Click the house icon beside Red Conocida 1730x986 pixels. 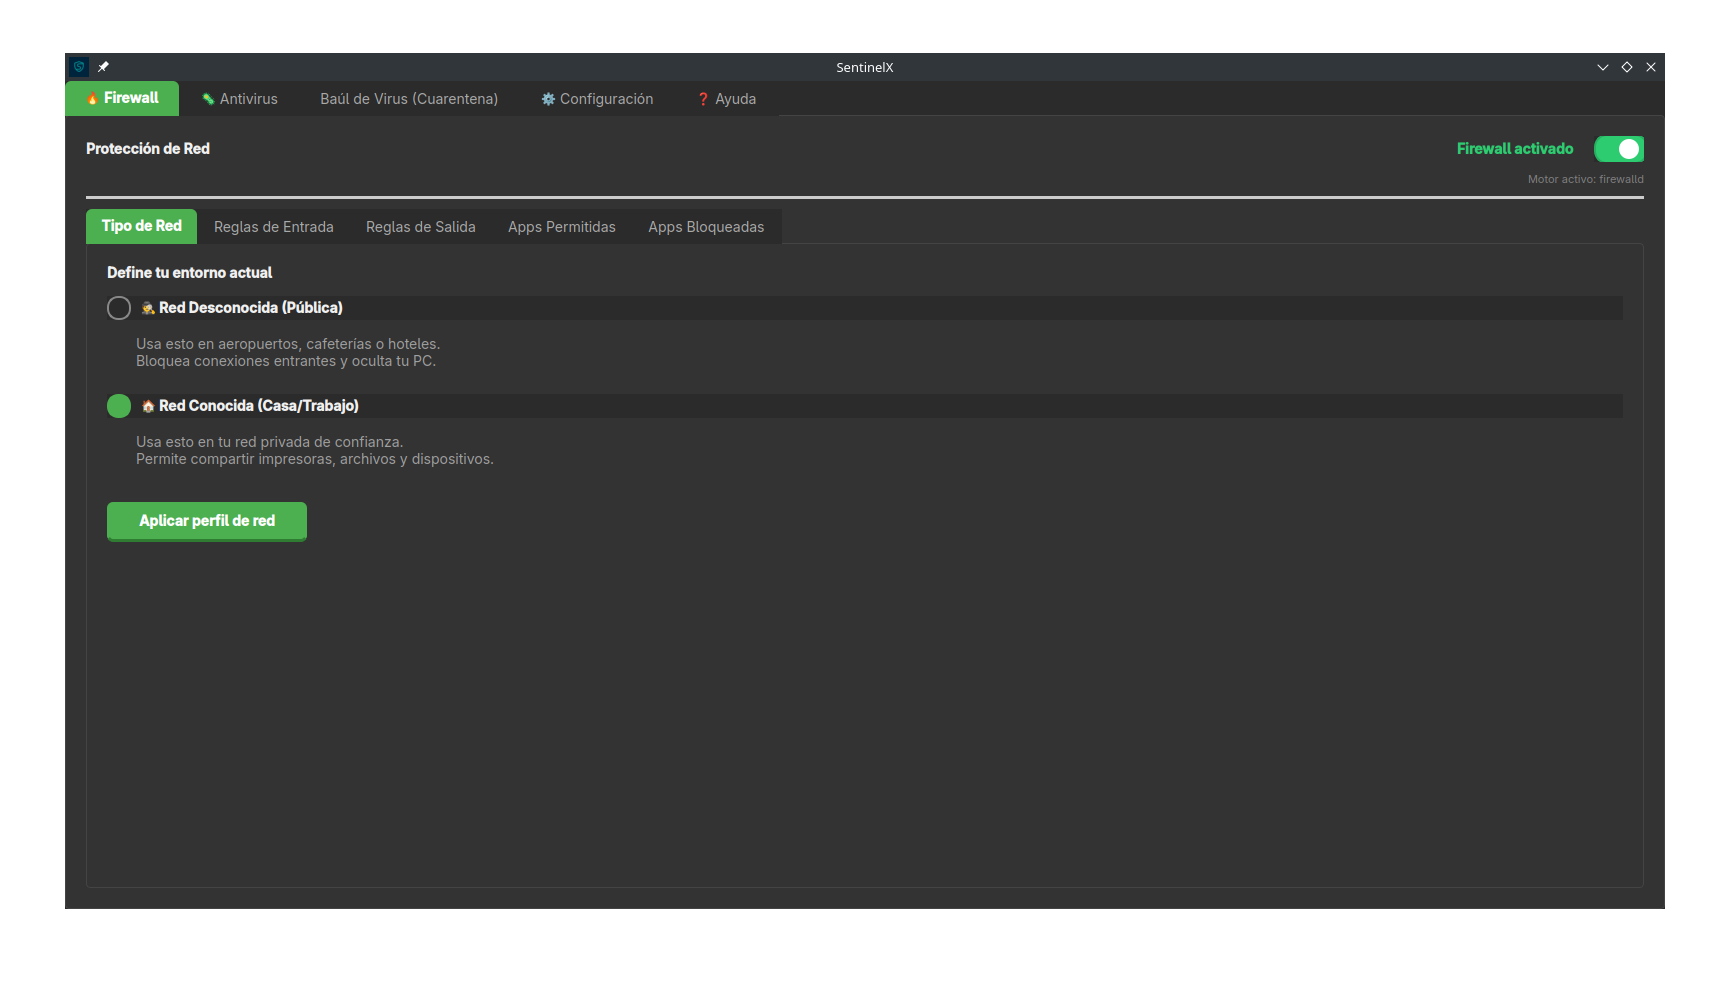[x=148, y=406]
